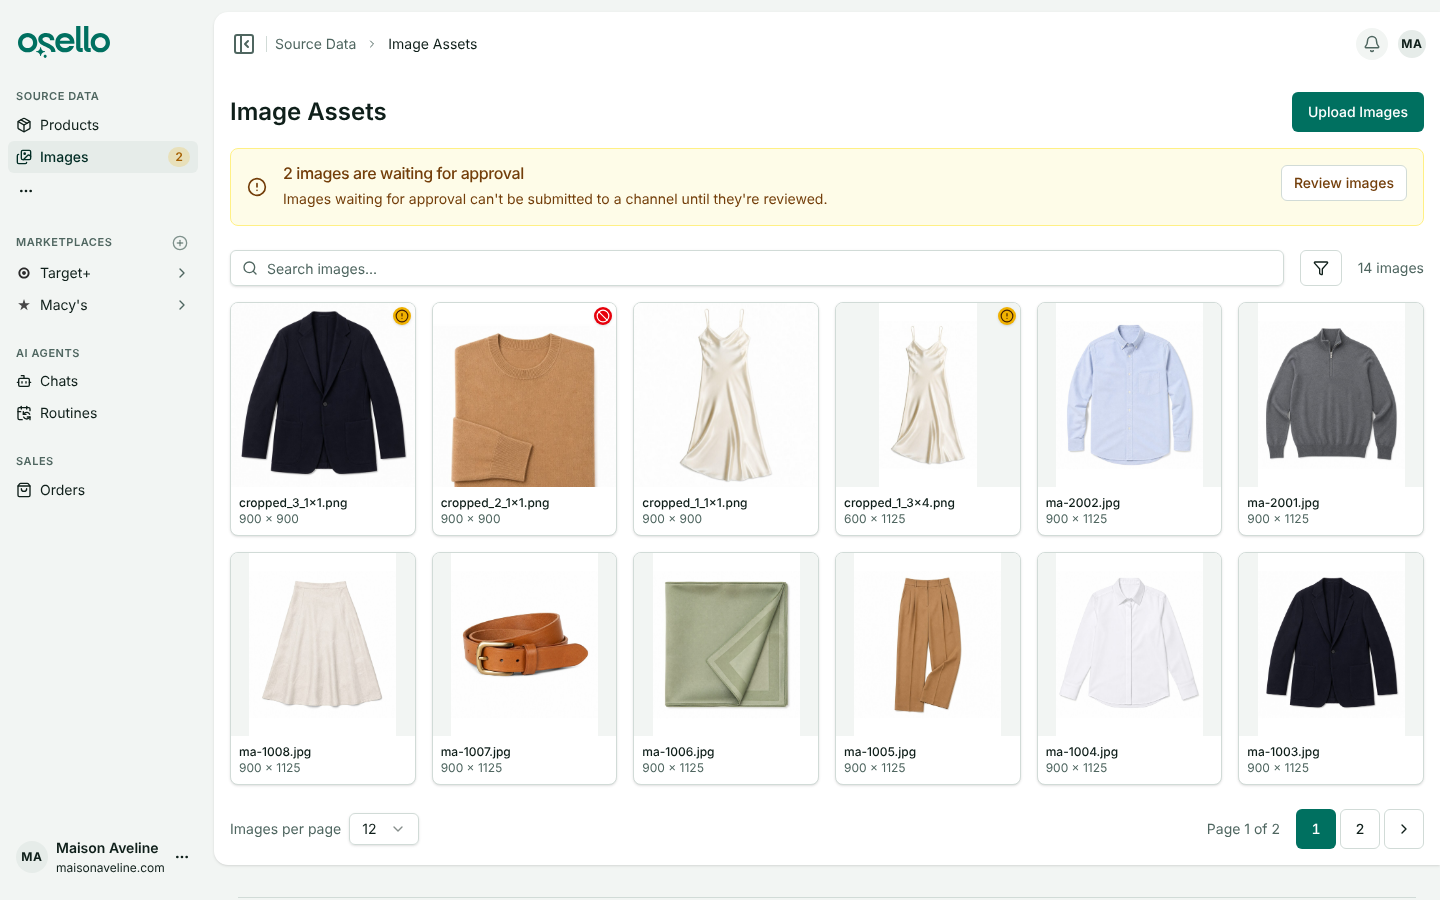The height and width of the screenshot is (900, 1440).
Task: Click the warning icon in approval banner
Action: pos(257,187)
